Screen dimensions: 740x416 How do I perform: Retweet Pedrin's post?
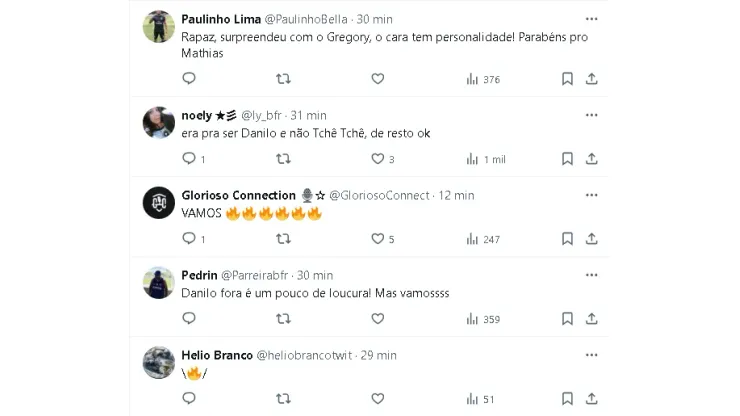(283, 319)
